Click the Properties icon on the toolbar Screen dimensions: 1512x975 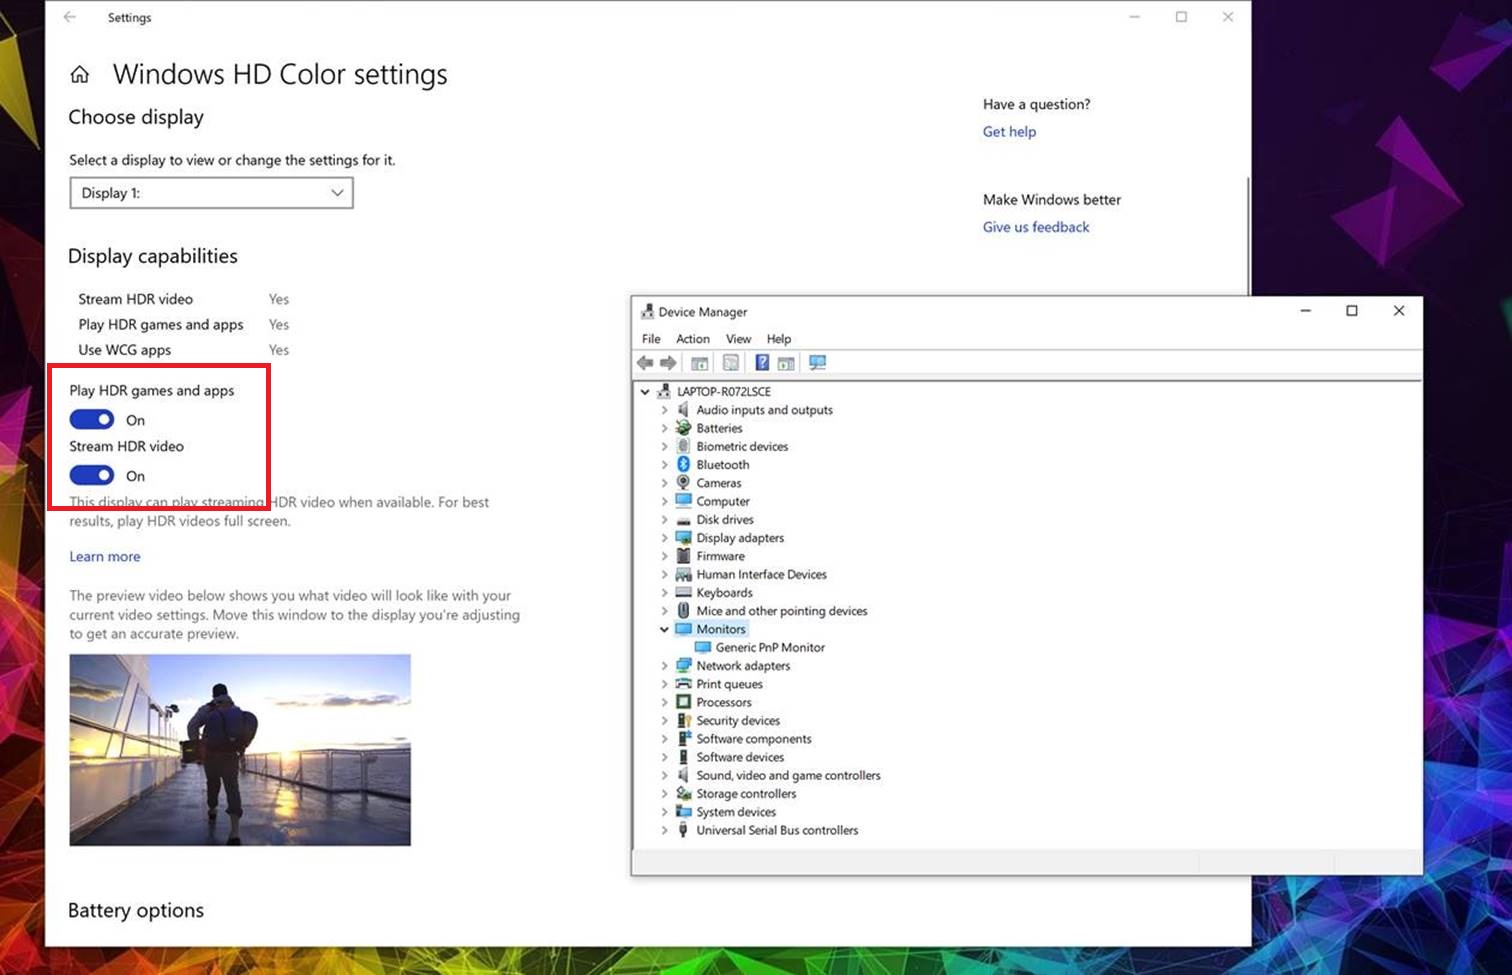pos(728,362)
